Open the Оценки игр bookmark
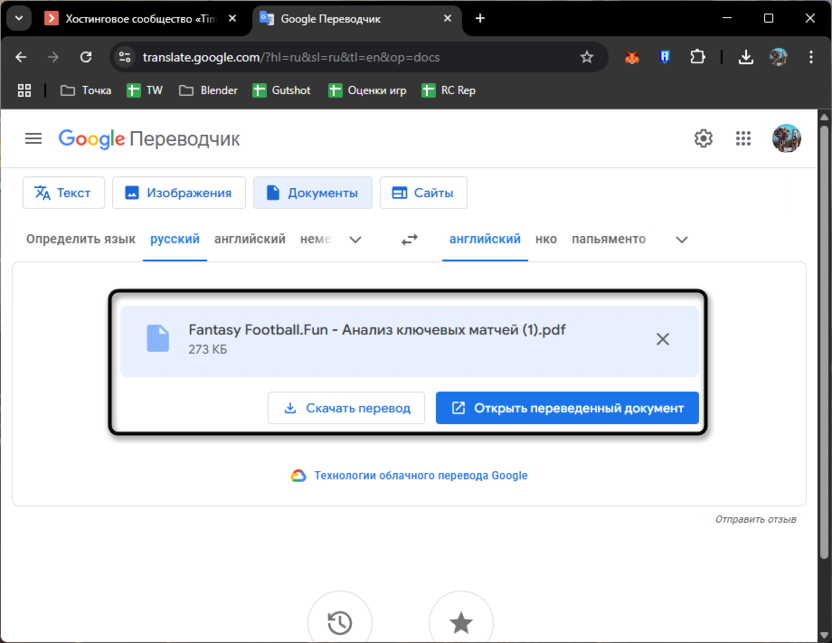This screenshot has width=832, height=643. click(367, 91)
